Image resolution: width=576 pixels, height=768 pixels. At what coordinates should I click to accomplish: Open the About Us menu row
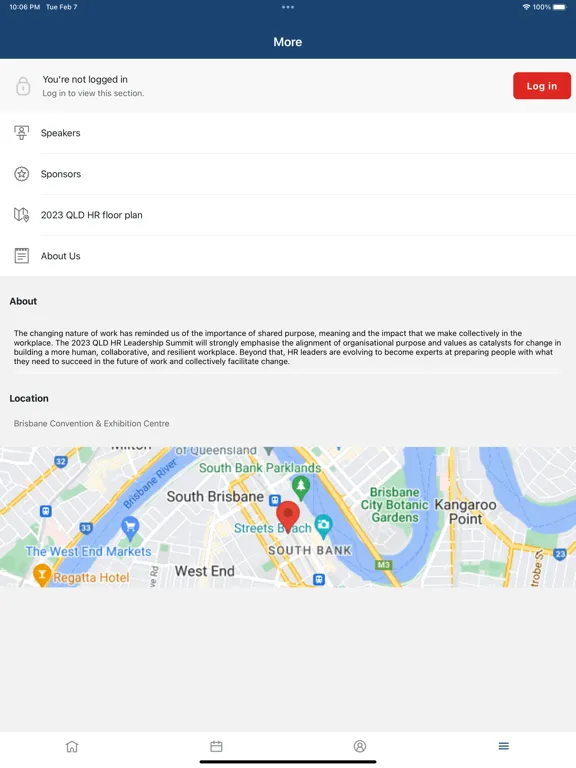click(x=288, y=256)
